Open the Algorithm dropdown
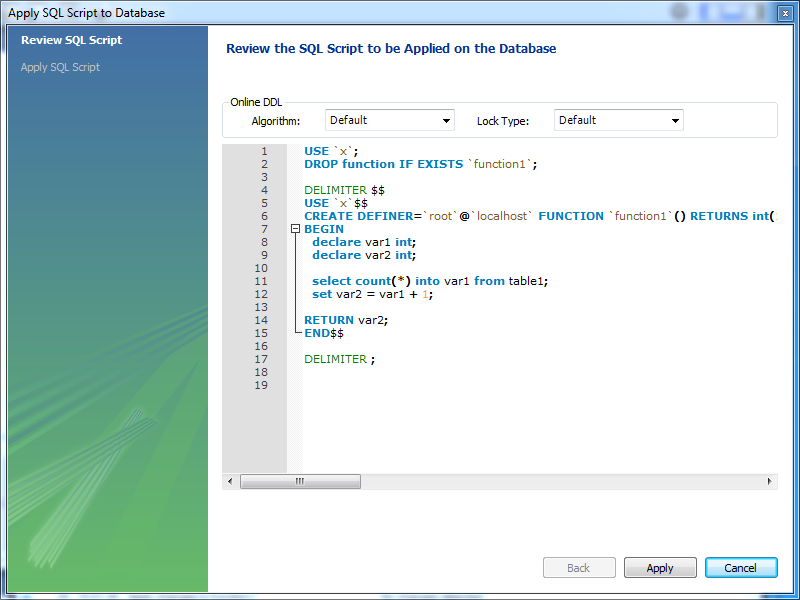 pos(390,120)
